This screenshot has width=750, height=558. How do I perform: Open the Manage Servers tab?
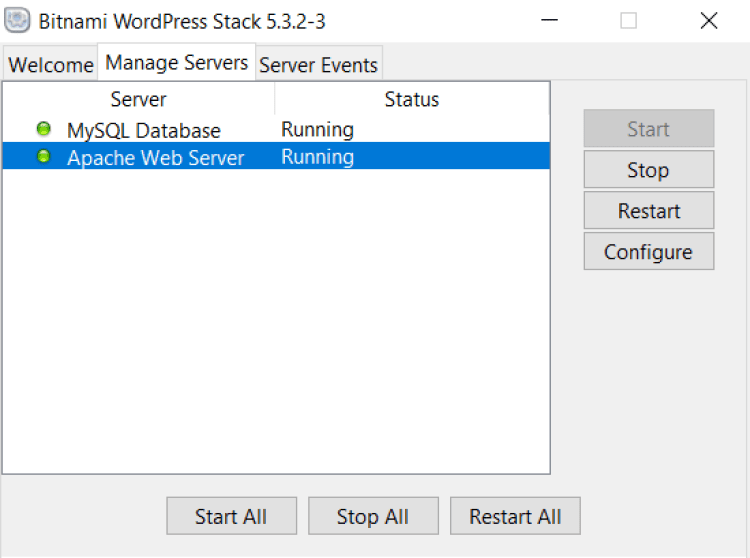pyautogui.click(x=176, y=63)
